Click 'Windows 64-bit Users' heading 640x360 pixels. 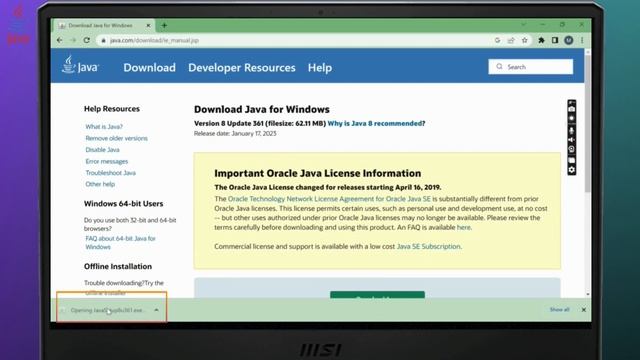coord(123,204)
